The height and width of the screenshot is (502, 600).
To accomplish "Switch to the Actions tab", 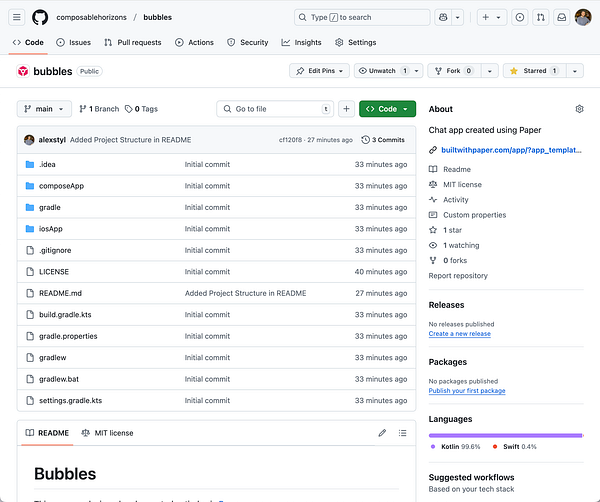I will (x=194, y=42).
